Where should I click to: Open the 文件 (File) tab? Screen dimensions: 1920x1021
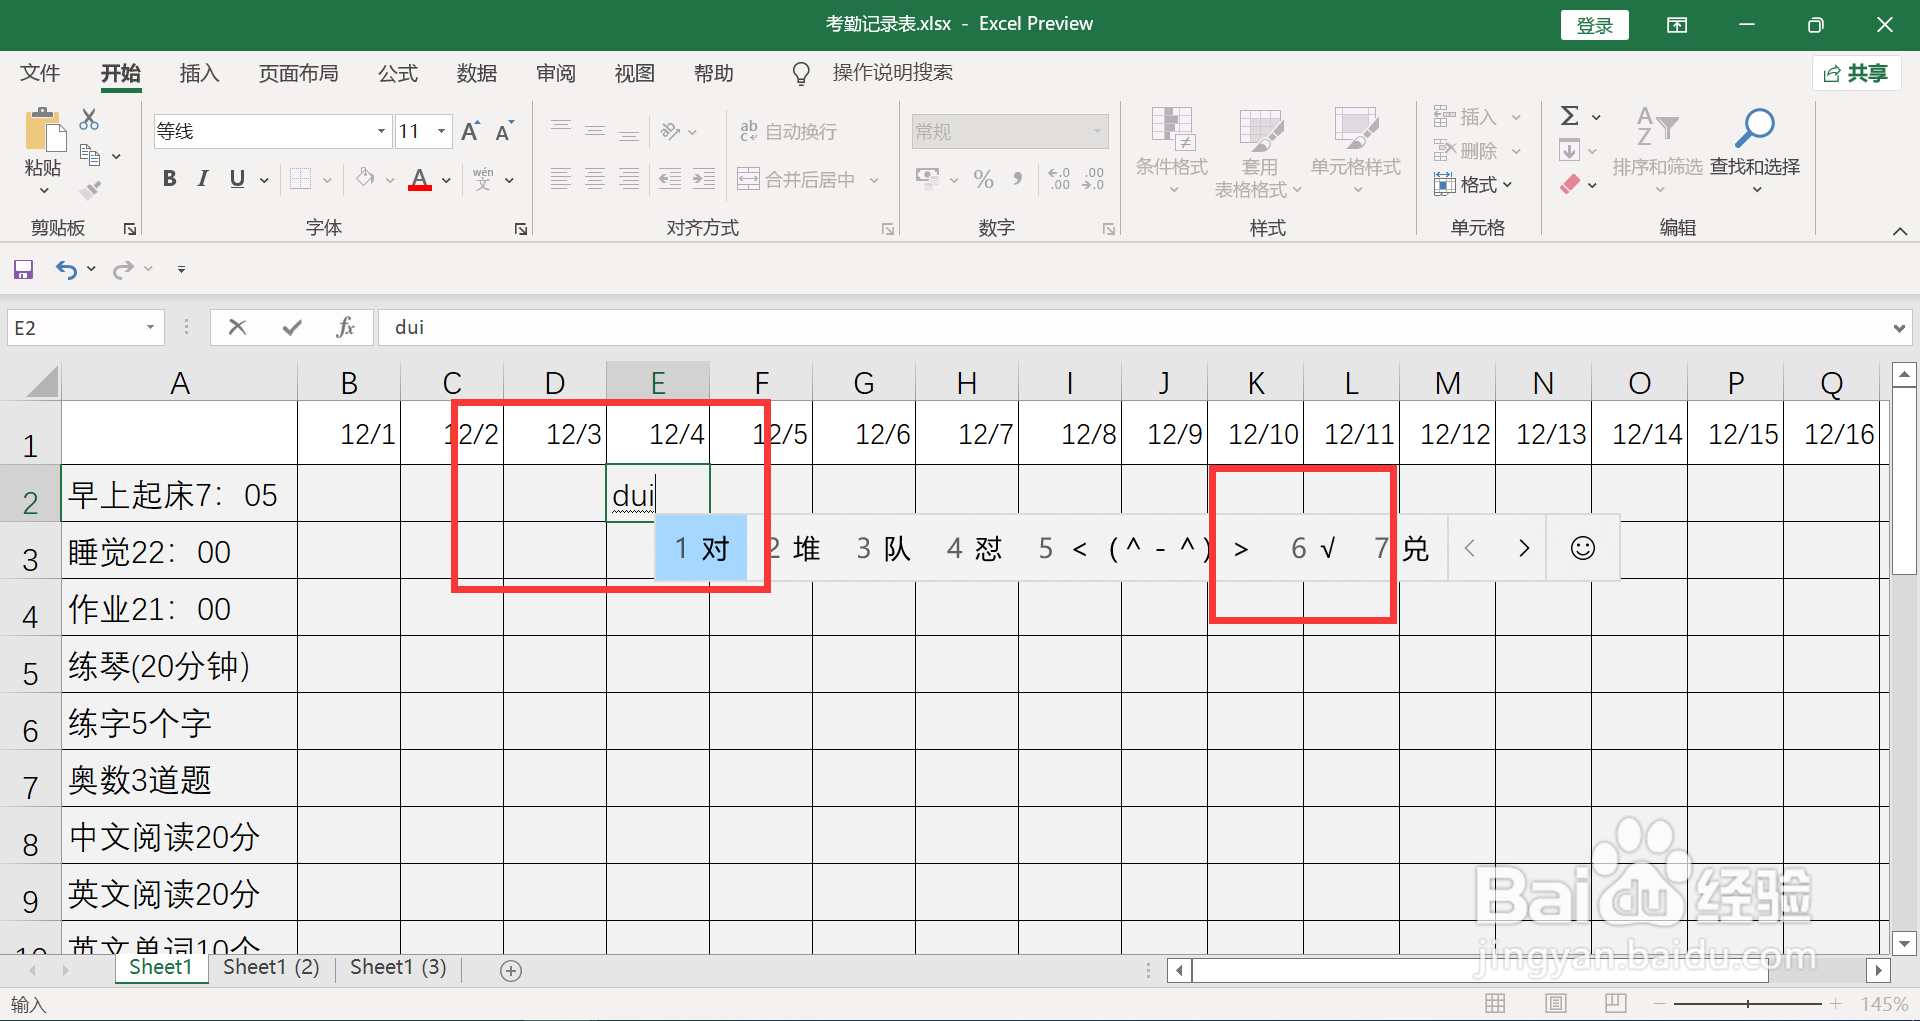[x=40, y=73]
